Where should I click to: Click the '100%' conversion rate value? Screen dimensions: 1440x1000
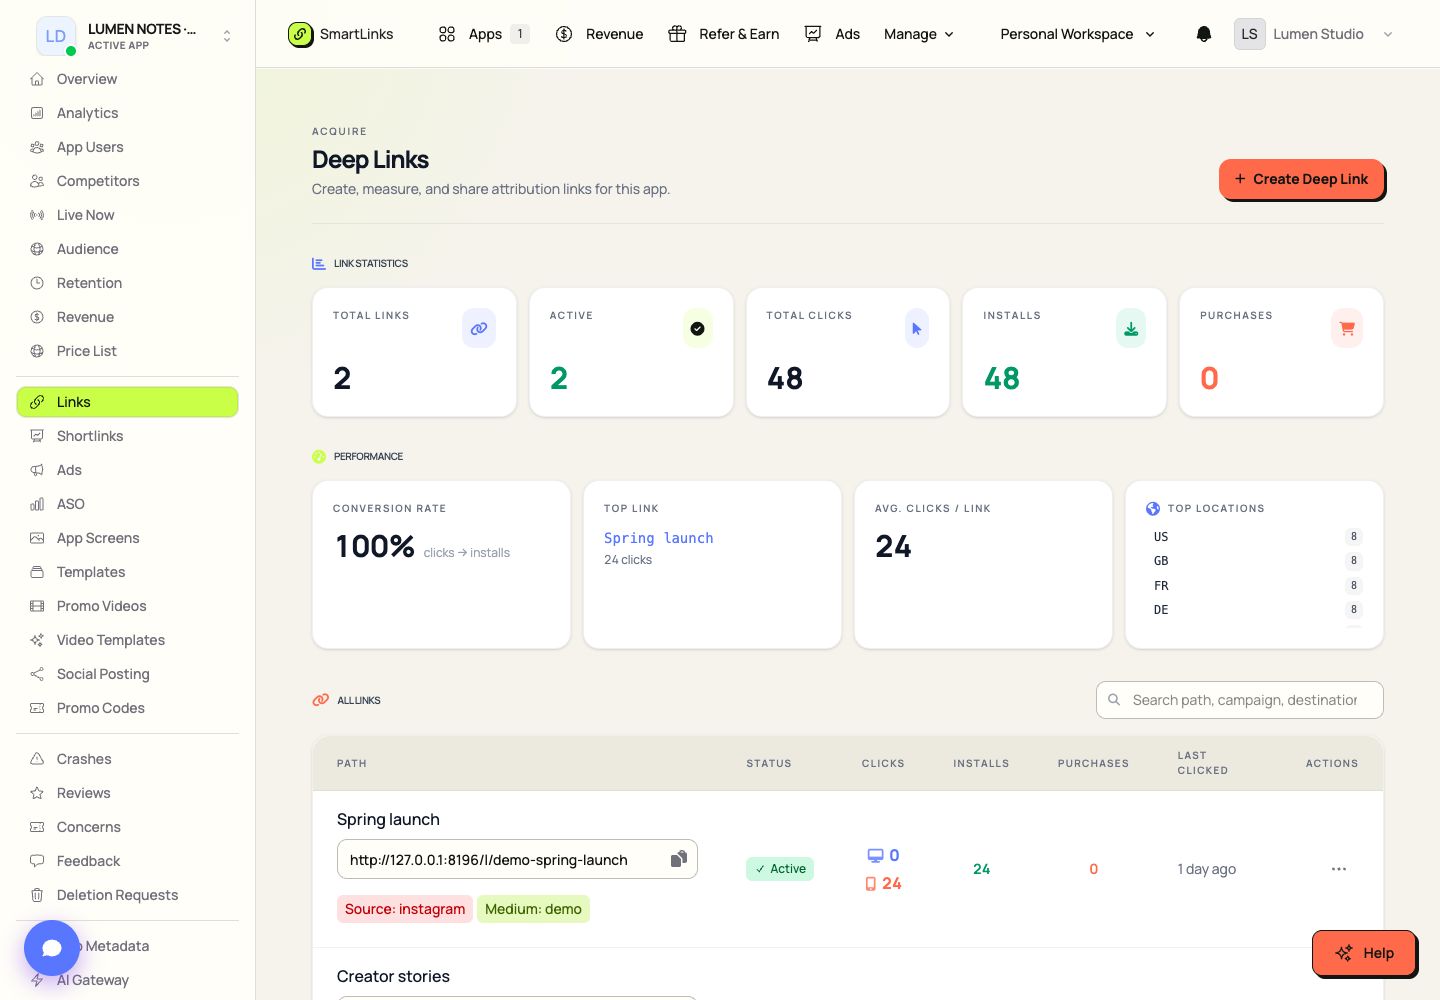pos(375,547)
